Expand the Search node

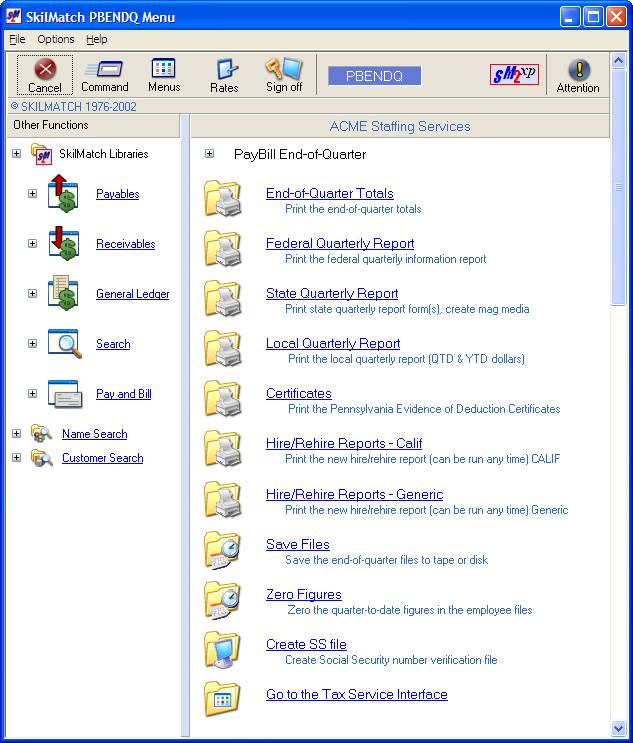pos(32,343)
